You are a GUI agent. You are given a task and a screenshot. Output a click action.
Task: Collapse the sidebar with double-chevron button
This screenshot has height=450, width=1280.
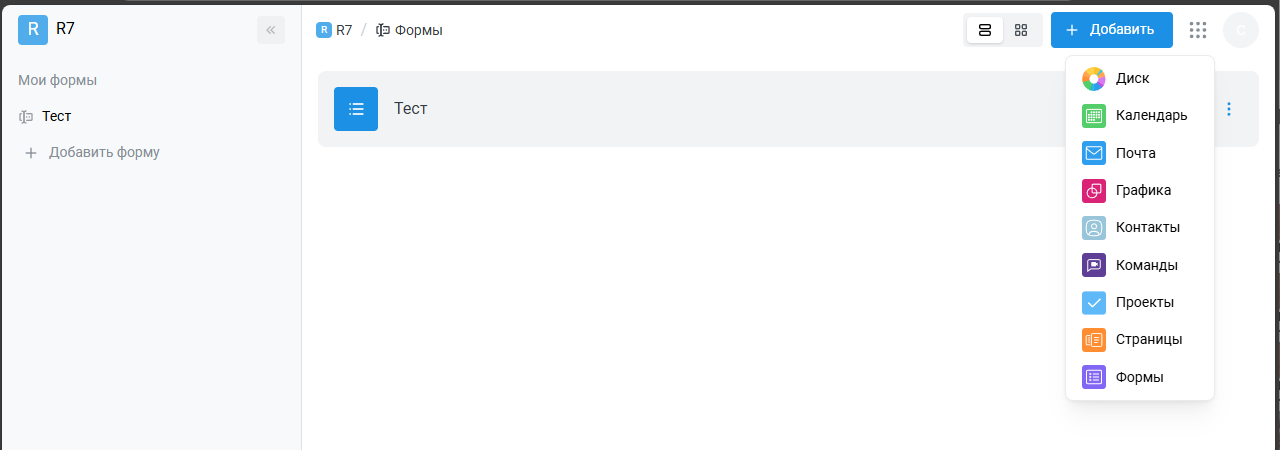click(271, 30)
